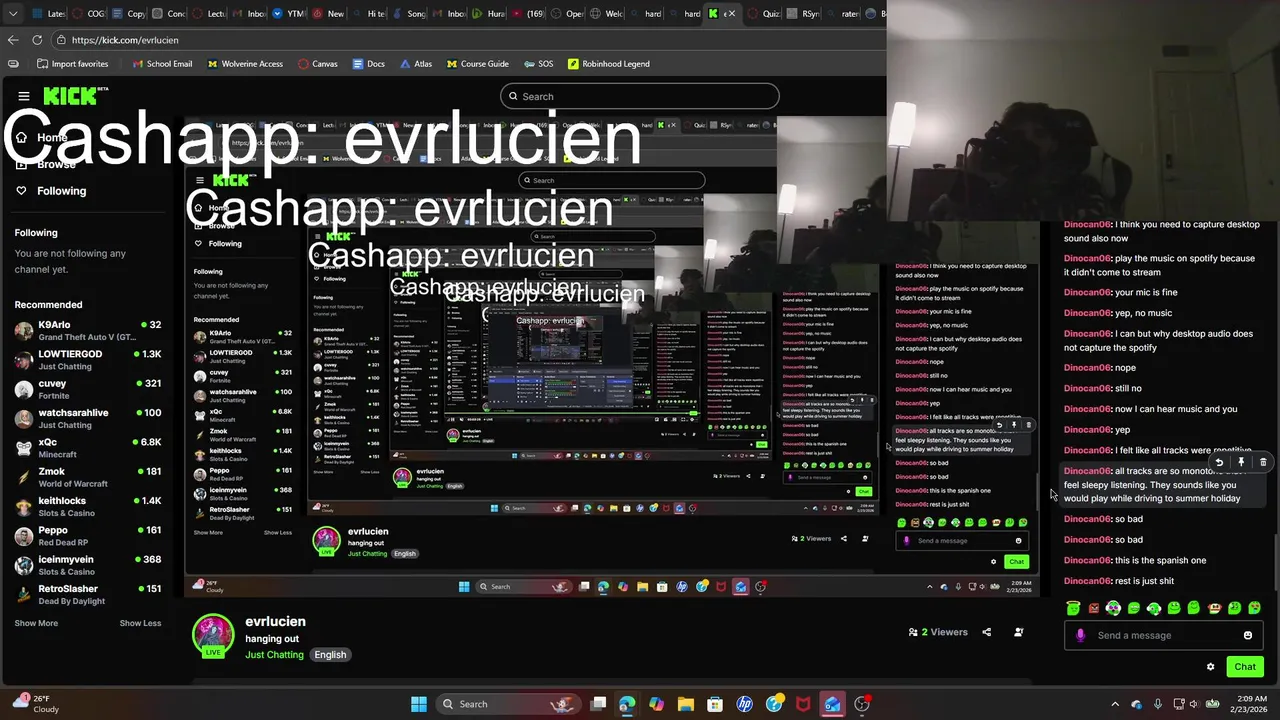Open School Email bookmark
The width and height of the screenshot is (1280, 720).
point(161,64)
